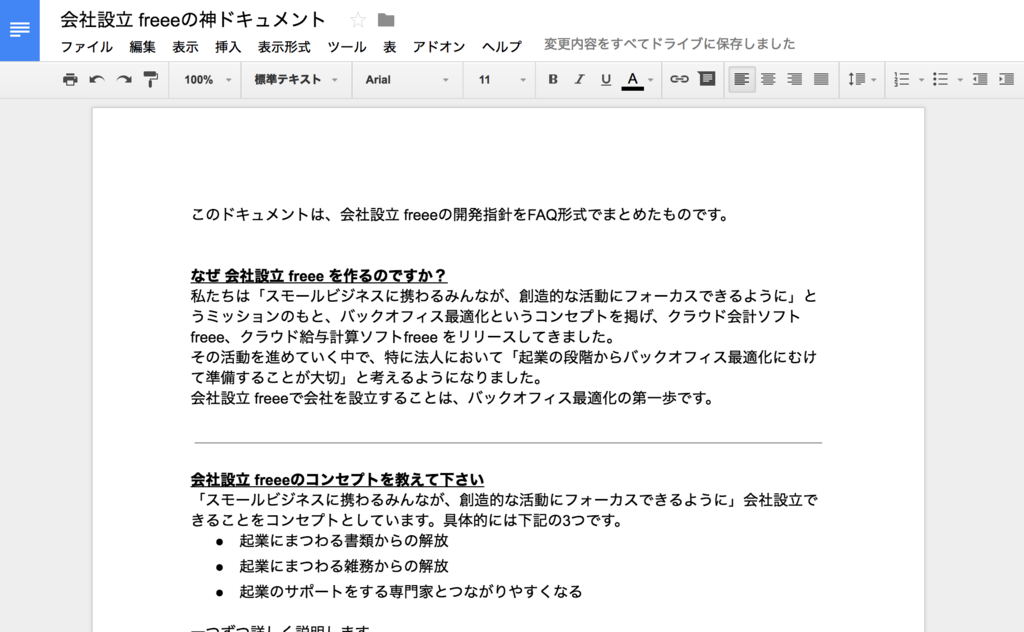Expand numbered list options arrow
Viewport: 1024px width, 632px height.
921,80
